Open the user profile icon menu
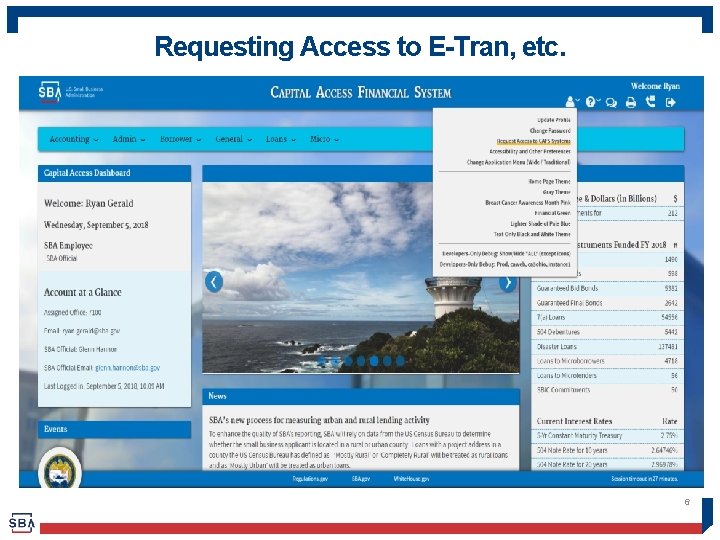Image resolution: width=720 pixels, height=540 pixels. click(570, 101)
